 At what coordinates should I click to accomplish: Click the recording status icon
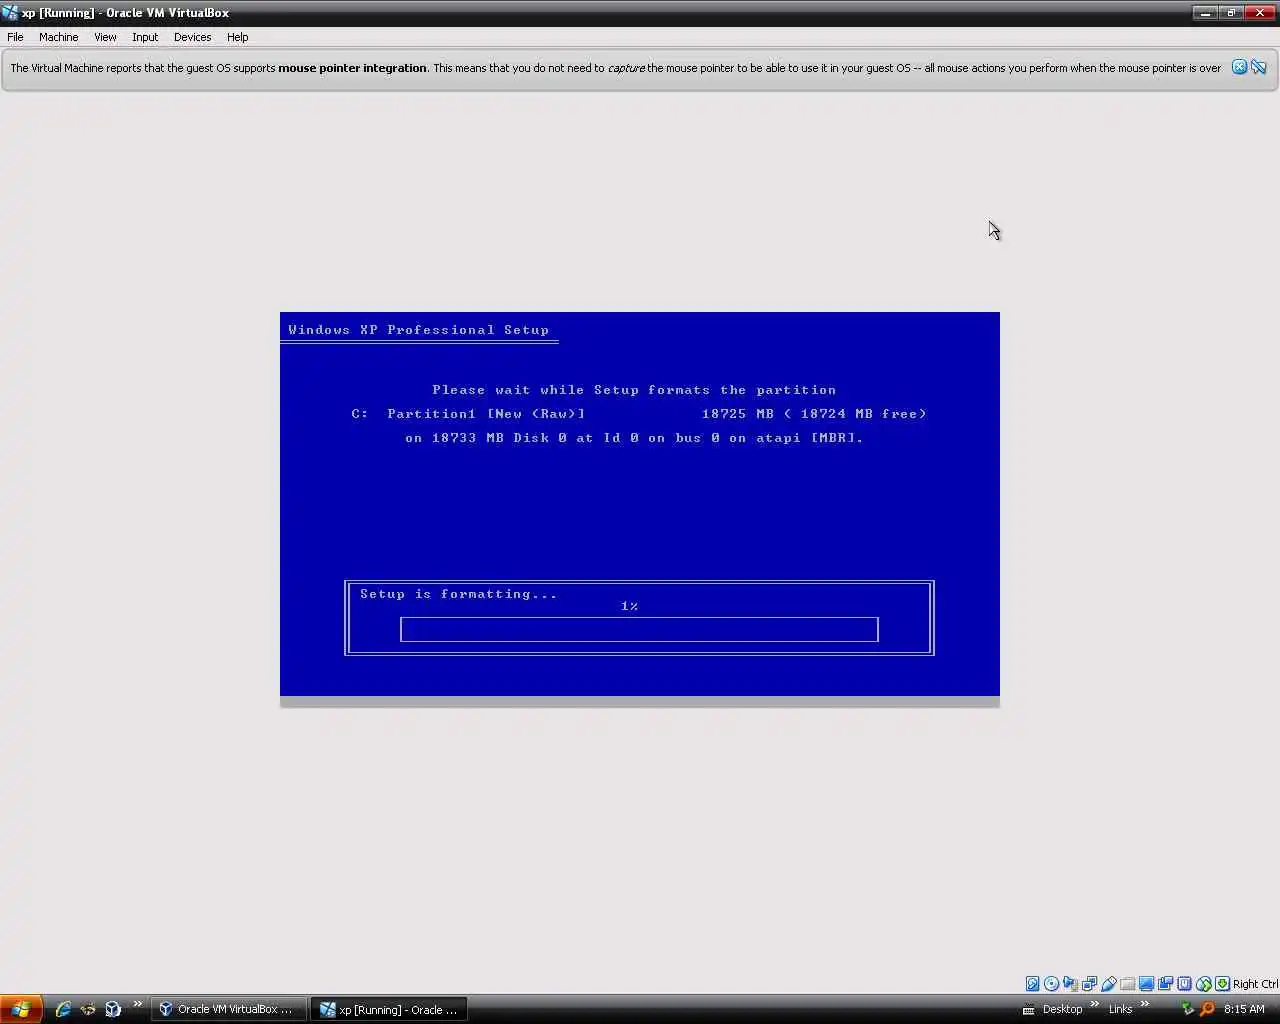1165,984
